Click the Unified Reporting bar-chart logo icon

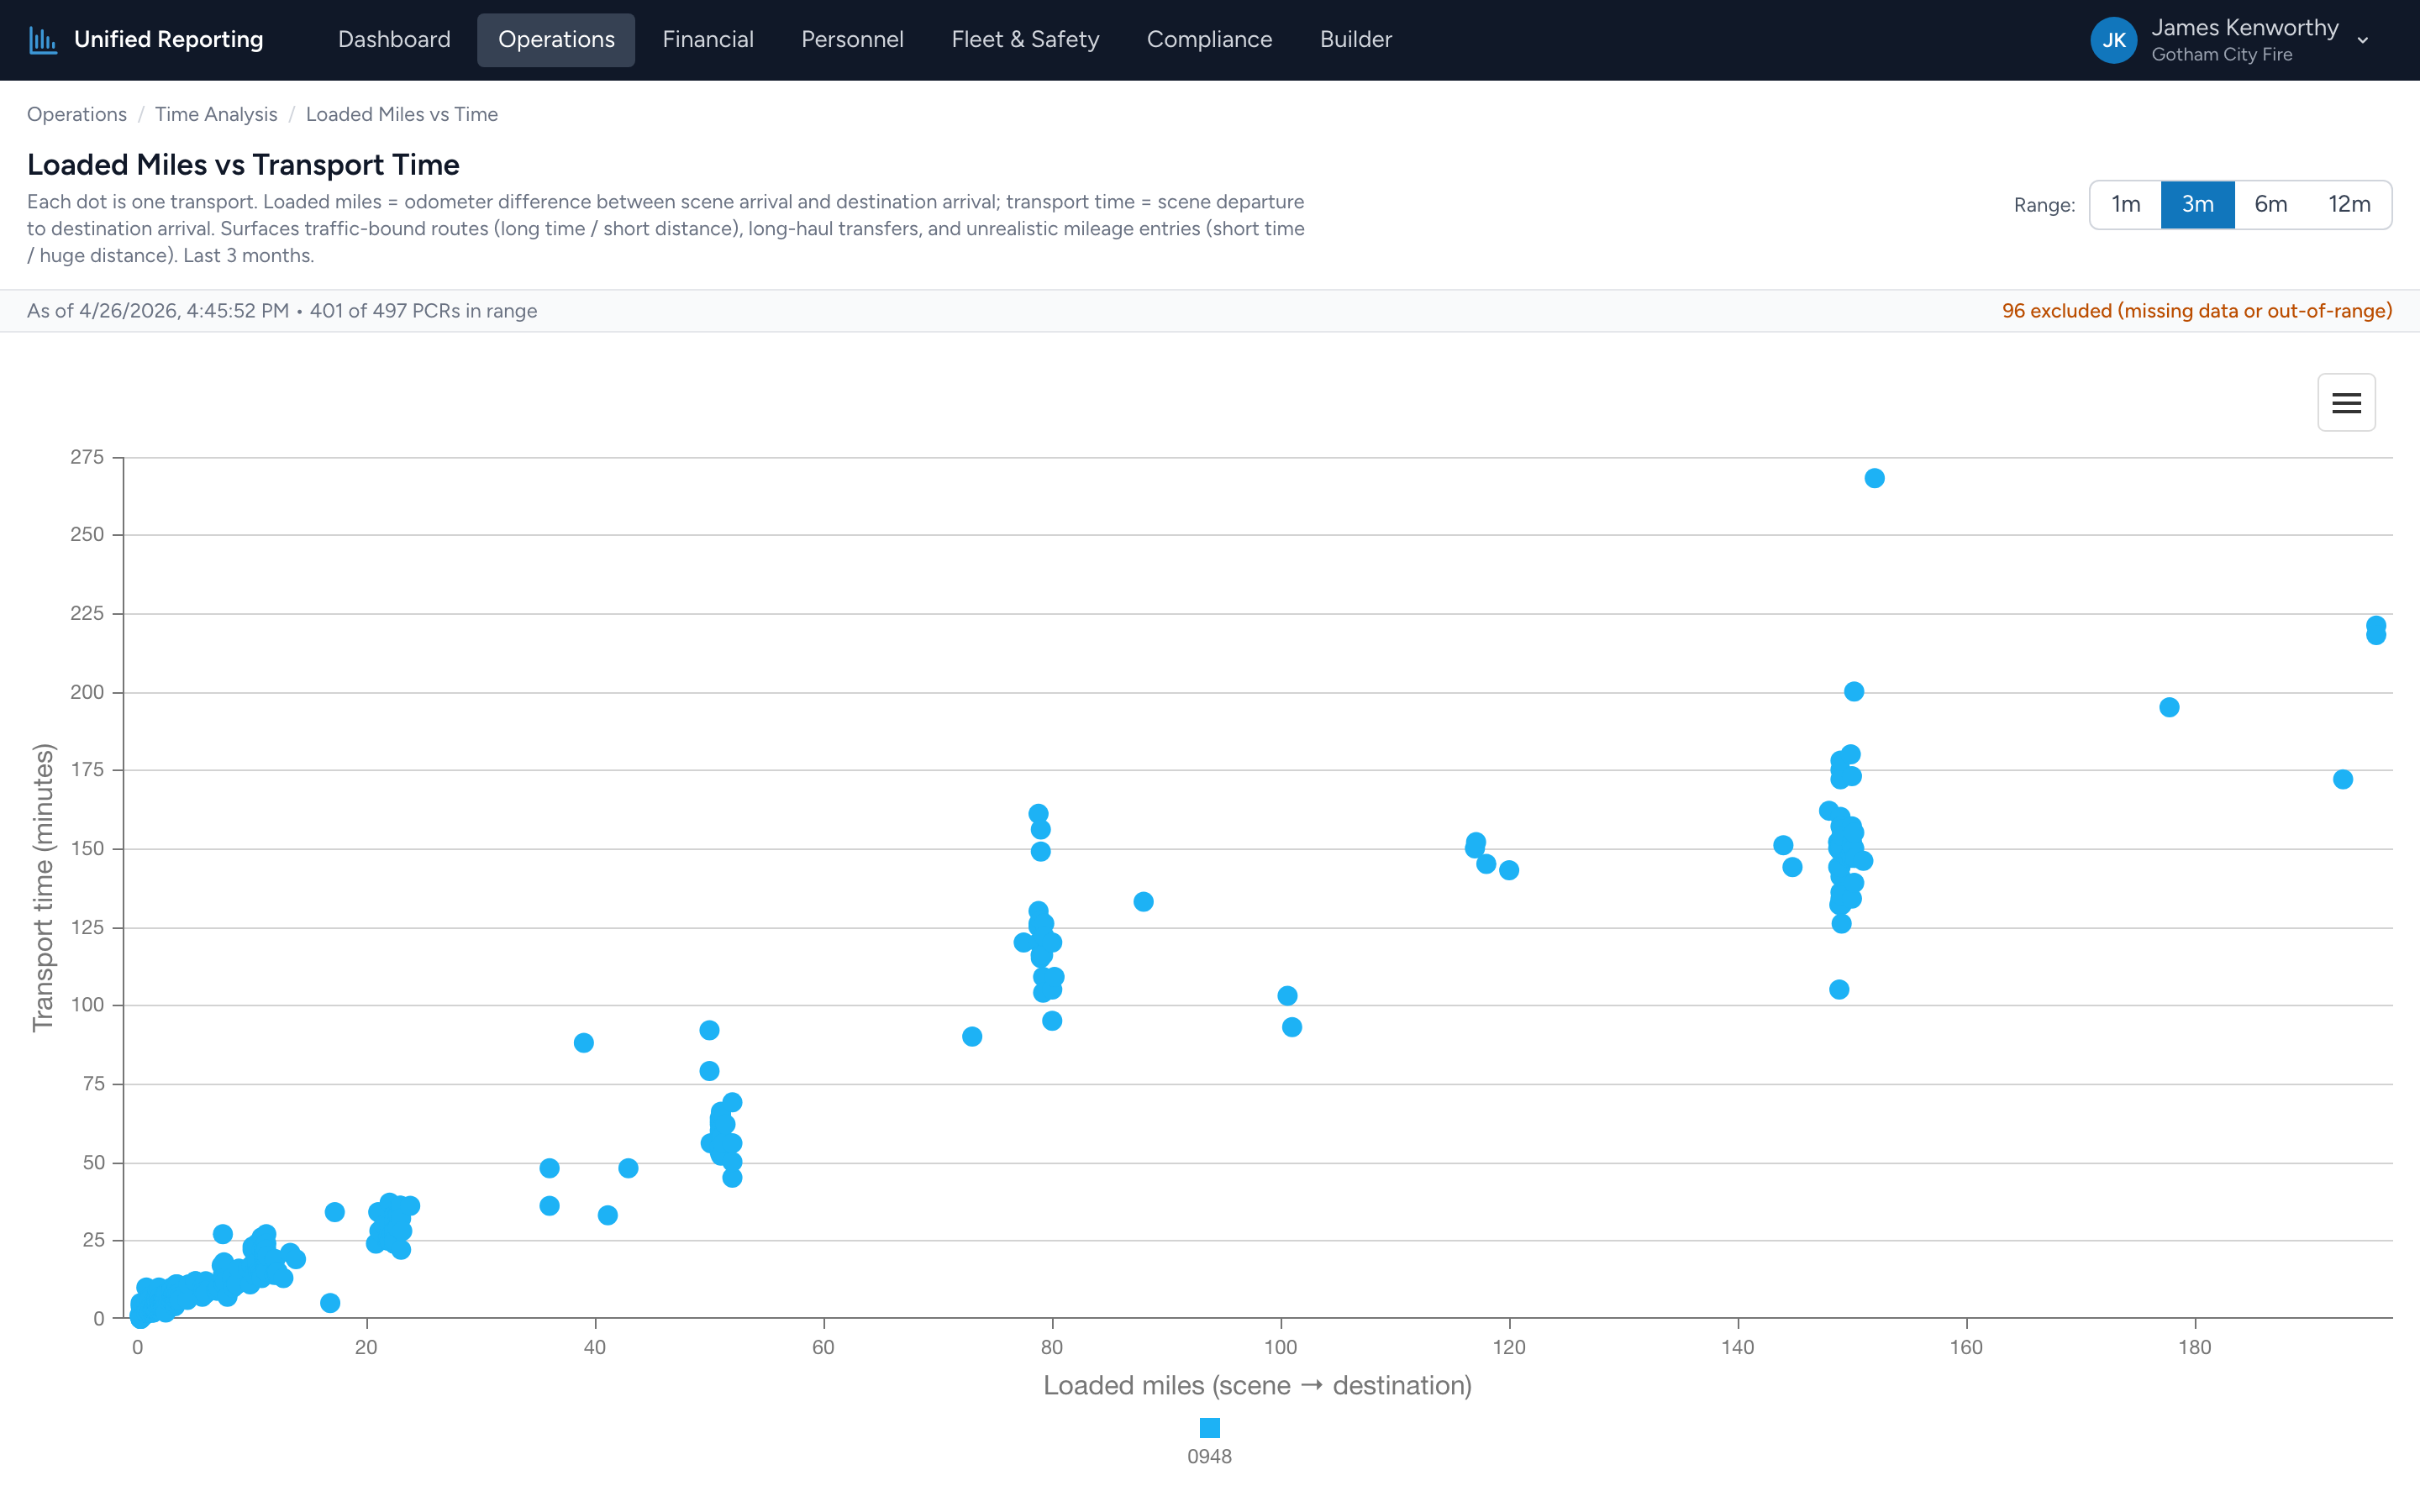[43, 40]
